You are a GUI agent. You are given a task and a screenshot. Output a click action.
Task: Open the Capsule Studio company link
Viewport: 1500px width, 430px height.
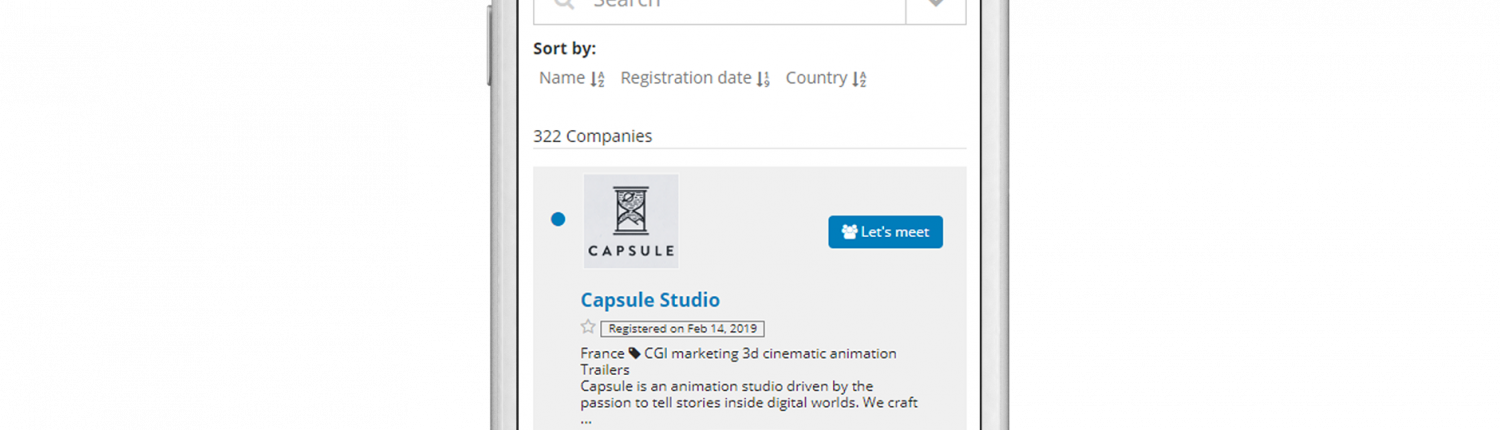click(650, 300)
